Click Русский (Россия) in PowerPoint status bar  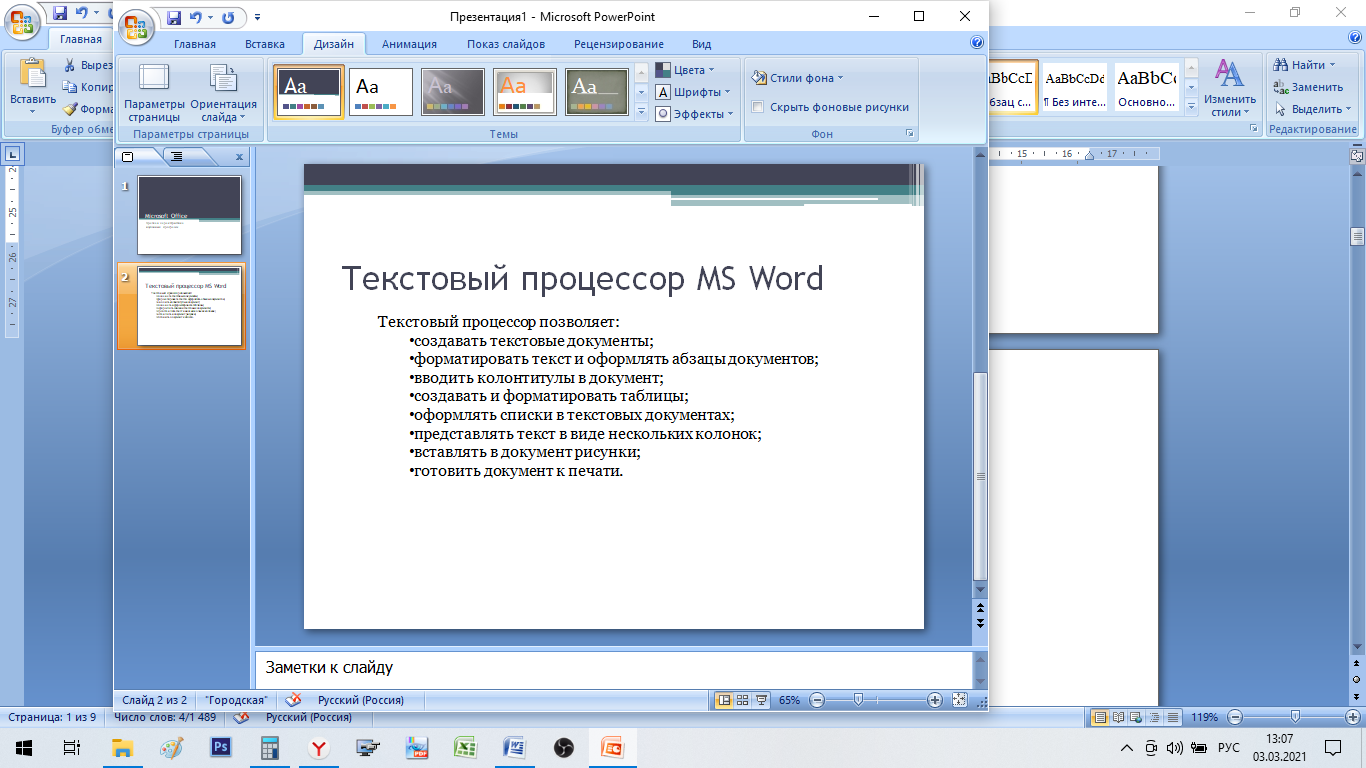361,700
